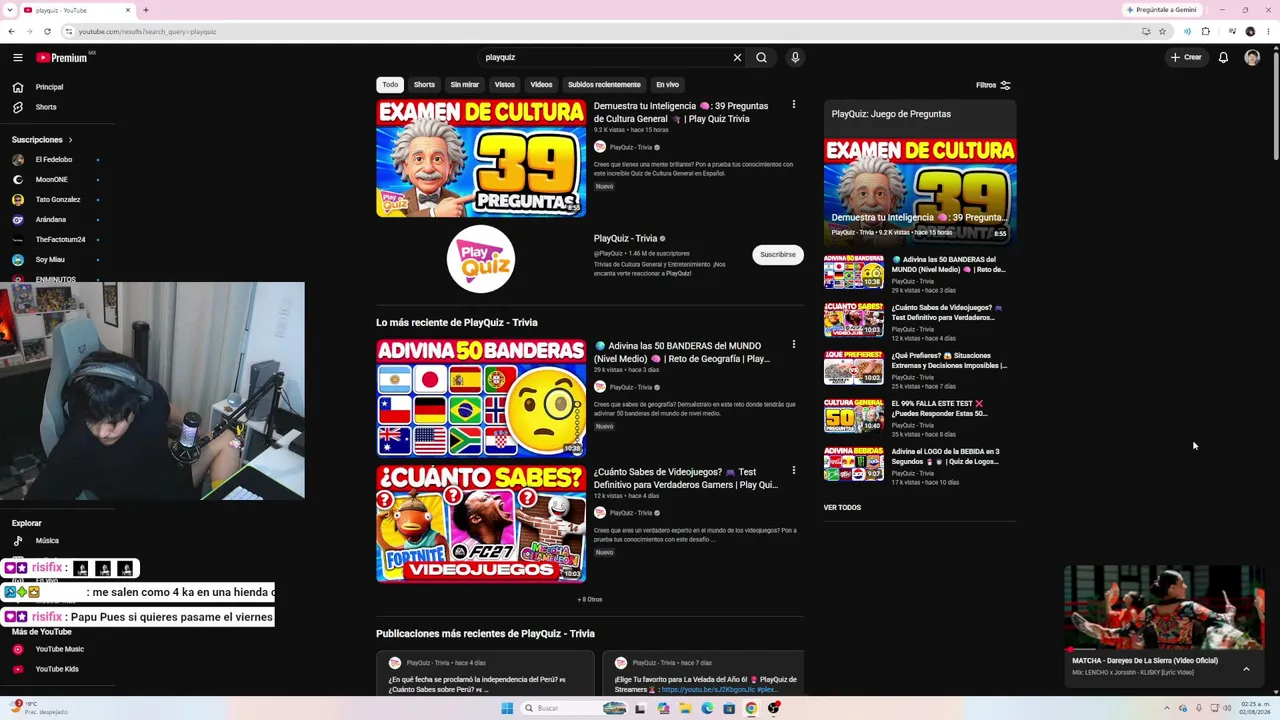Select the Shorts filter chip
The height and width of the screenshot is (720, 1280).
pos(424,85)
